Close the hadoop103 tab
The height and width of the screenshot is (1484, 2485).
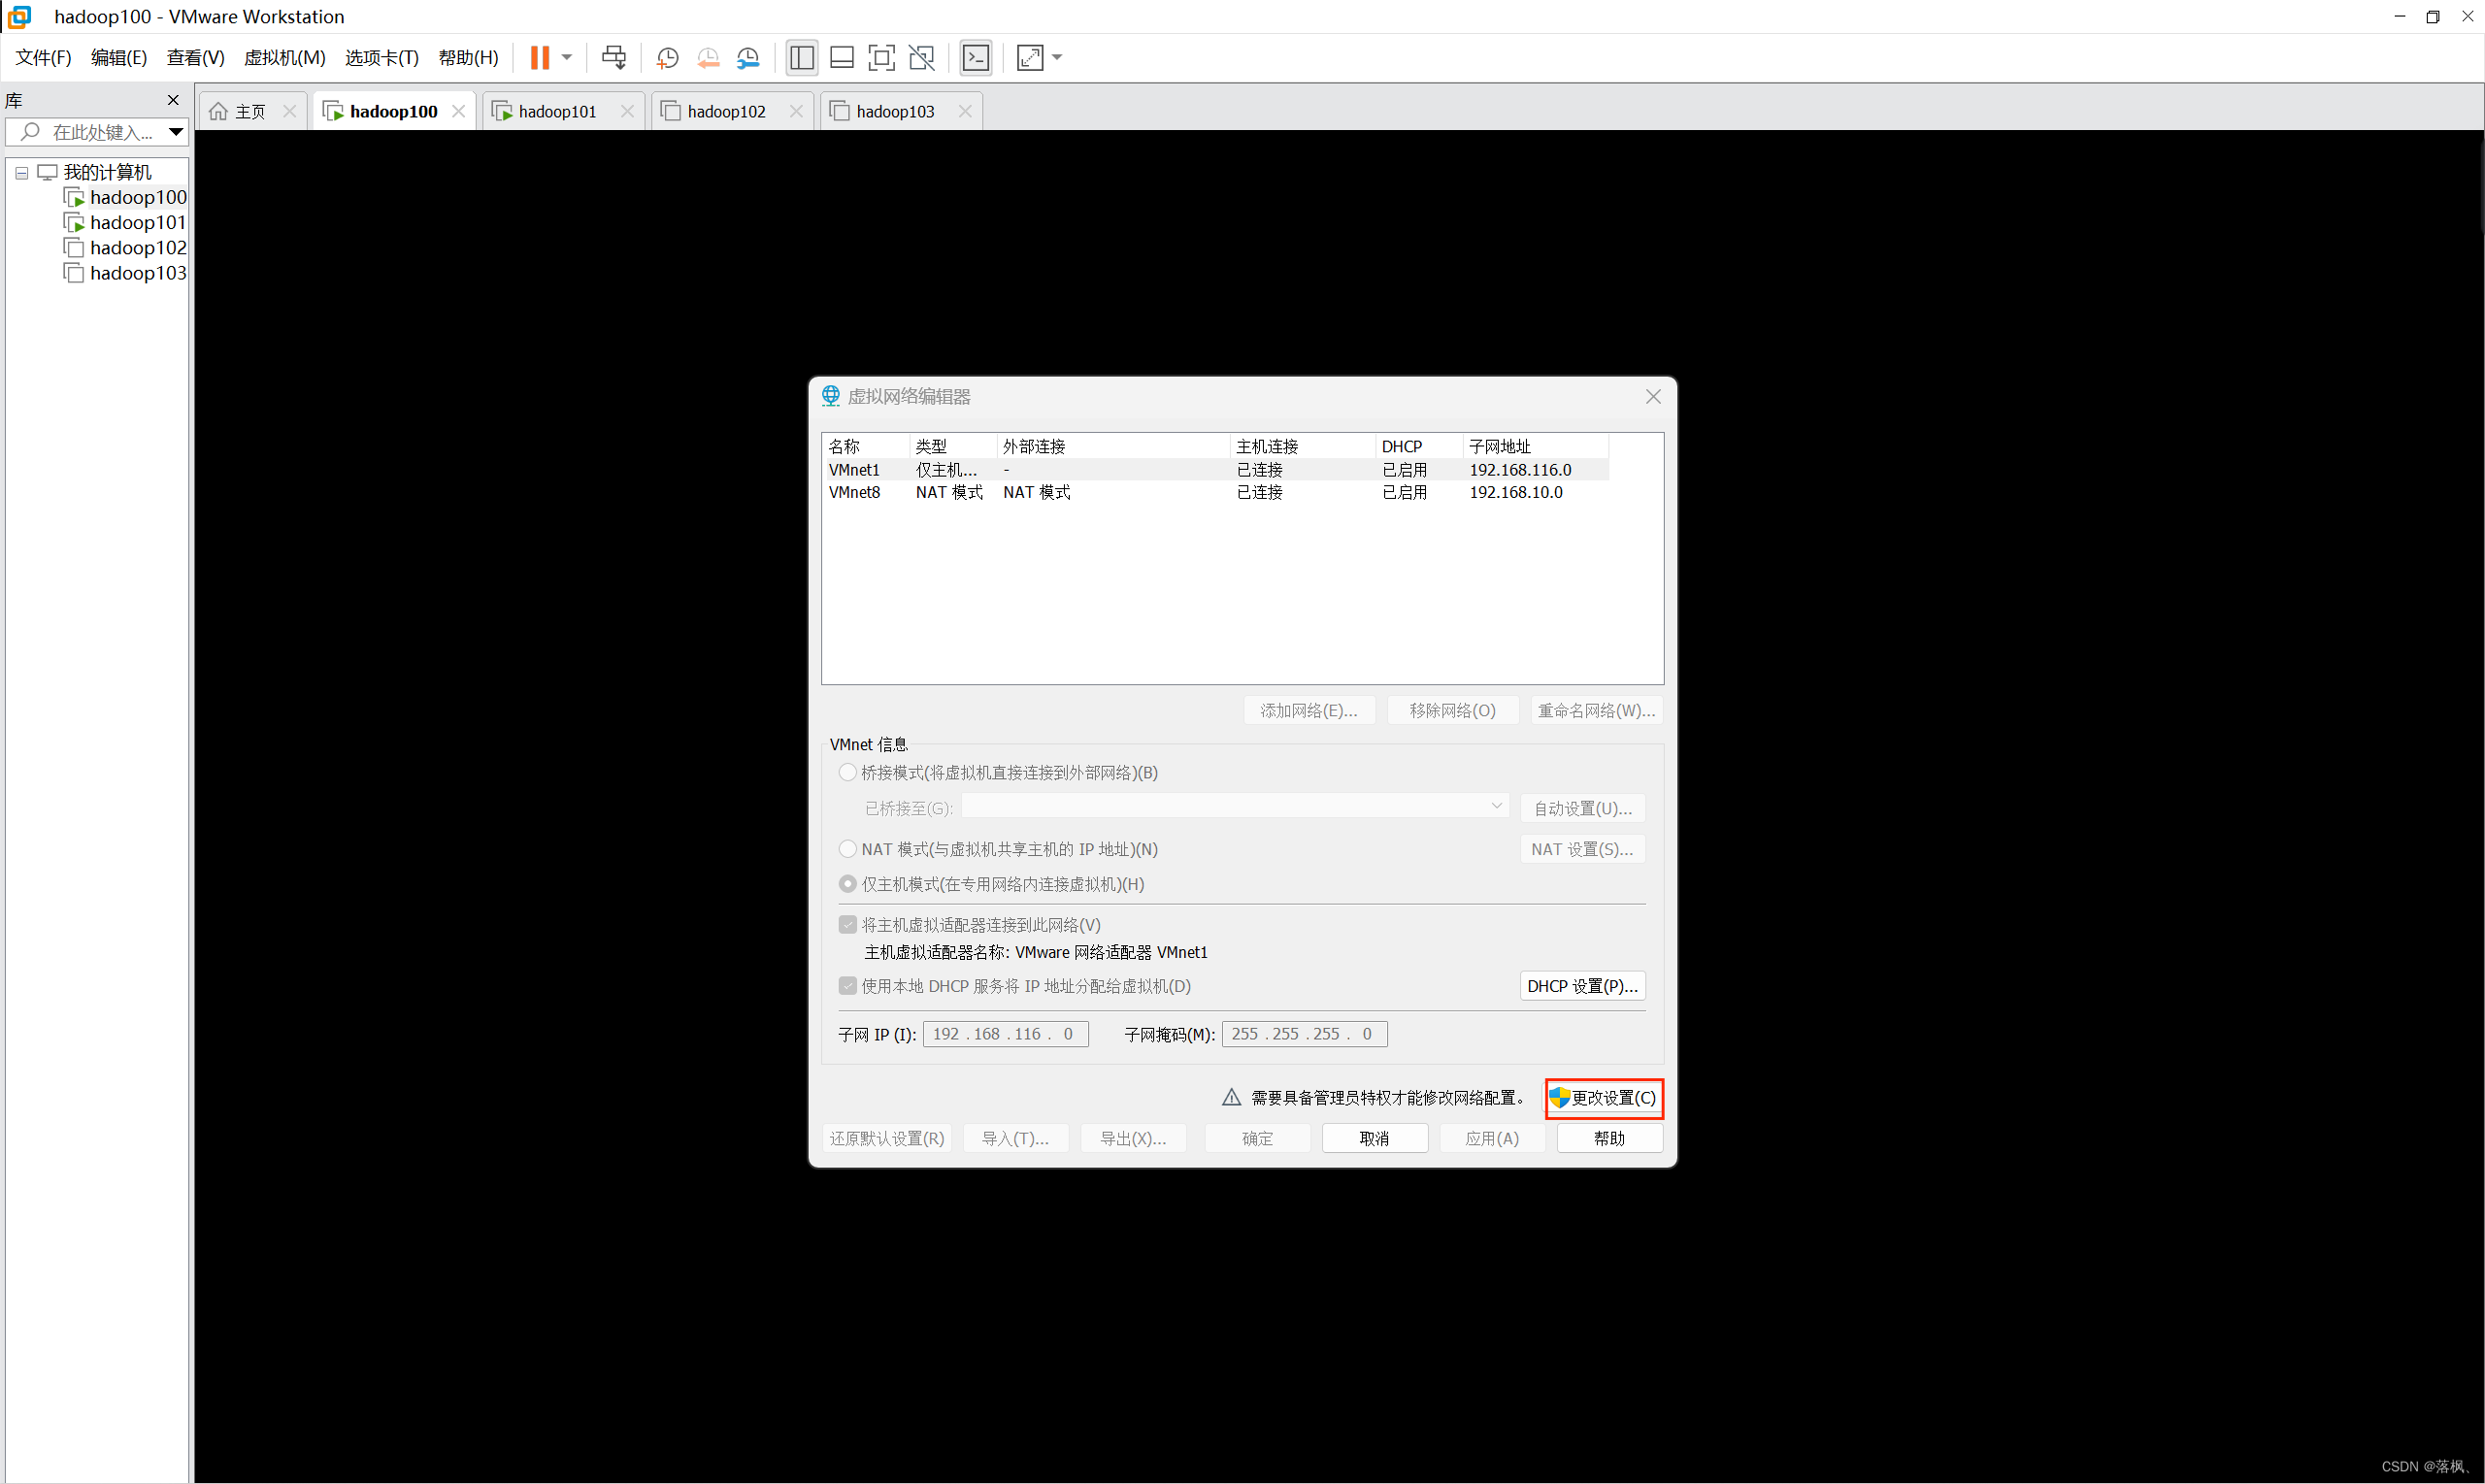pos(965,111)
